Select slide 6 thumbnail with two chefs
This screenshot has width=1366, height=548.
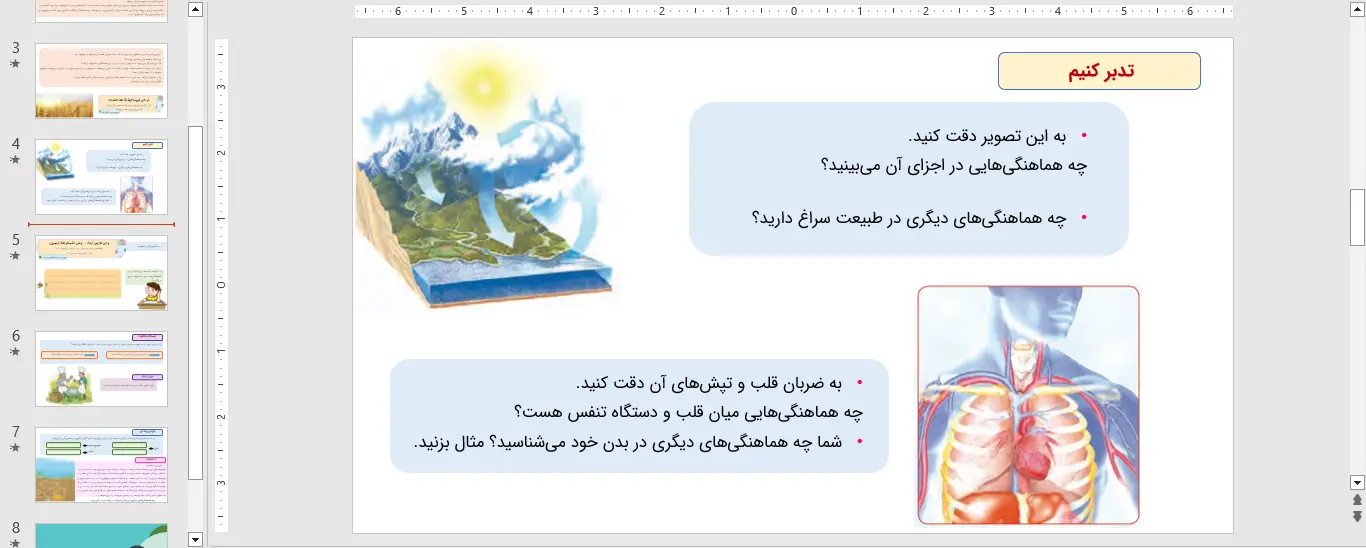[x=101, y=369]
